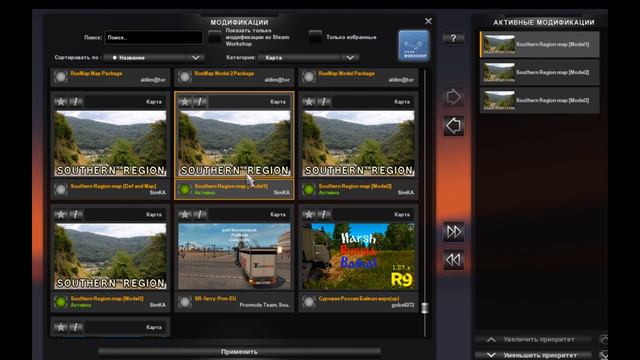Image resolution: width=640 pixels, height=360 pixels.
Task: Show details via info icon on SR-ferry-Prm-EU
Action: tap(200, 214)
